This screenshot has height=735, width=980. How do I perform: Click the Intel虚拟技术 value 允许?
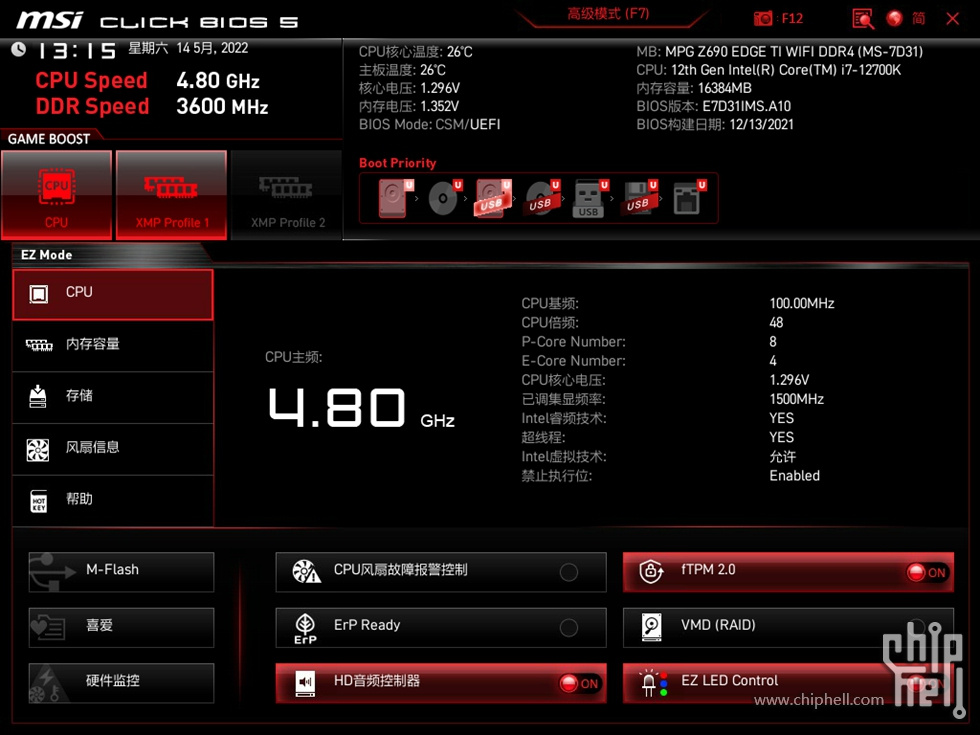[782, 457]
